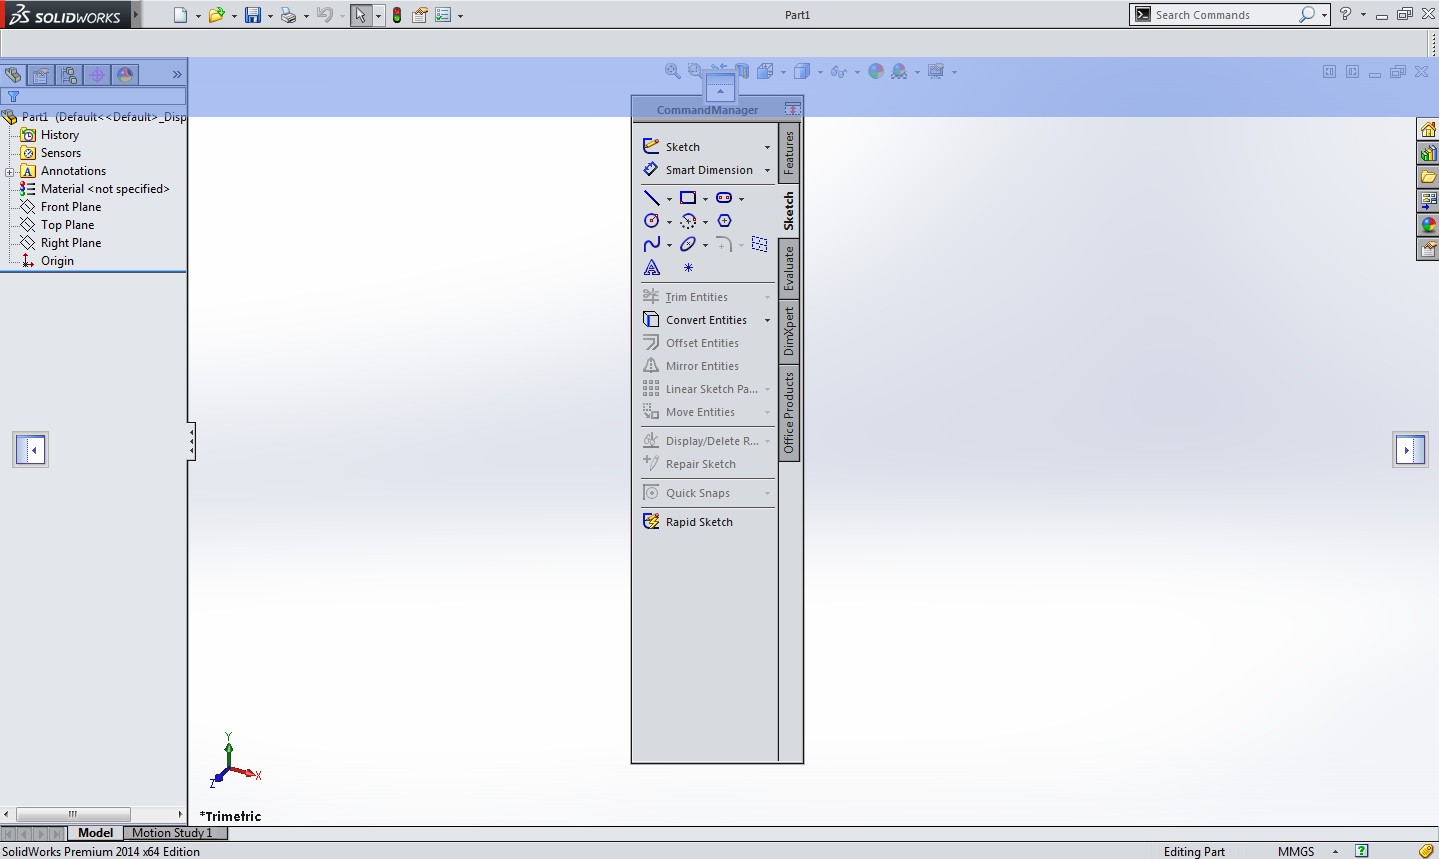Screen dimensions: 1439x859
Task: Select the Front Plane tree item
Action: click(70, 207)
